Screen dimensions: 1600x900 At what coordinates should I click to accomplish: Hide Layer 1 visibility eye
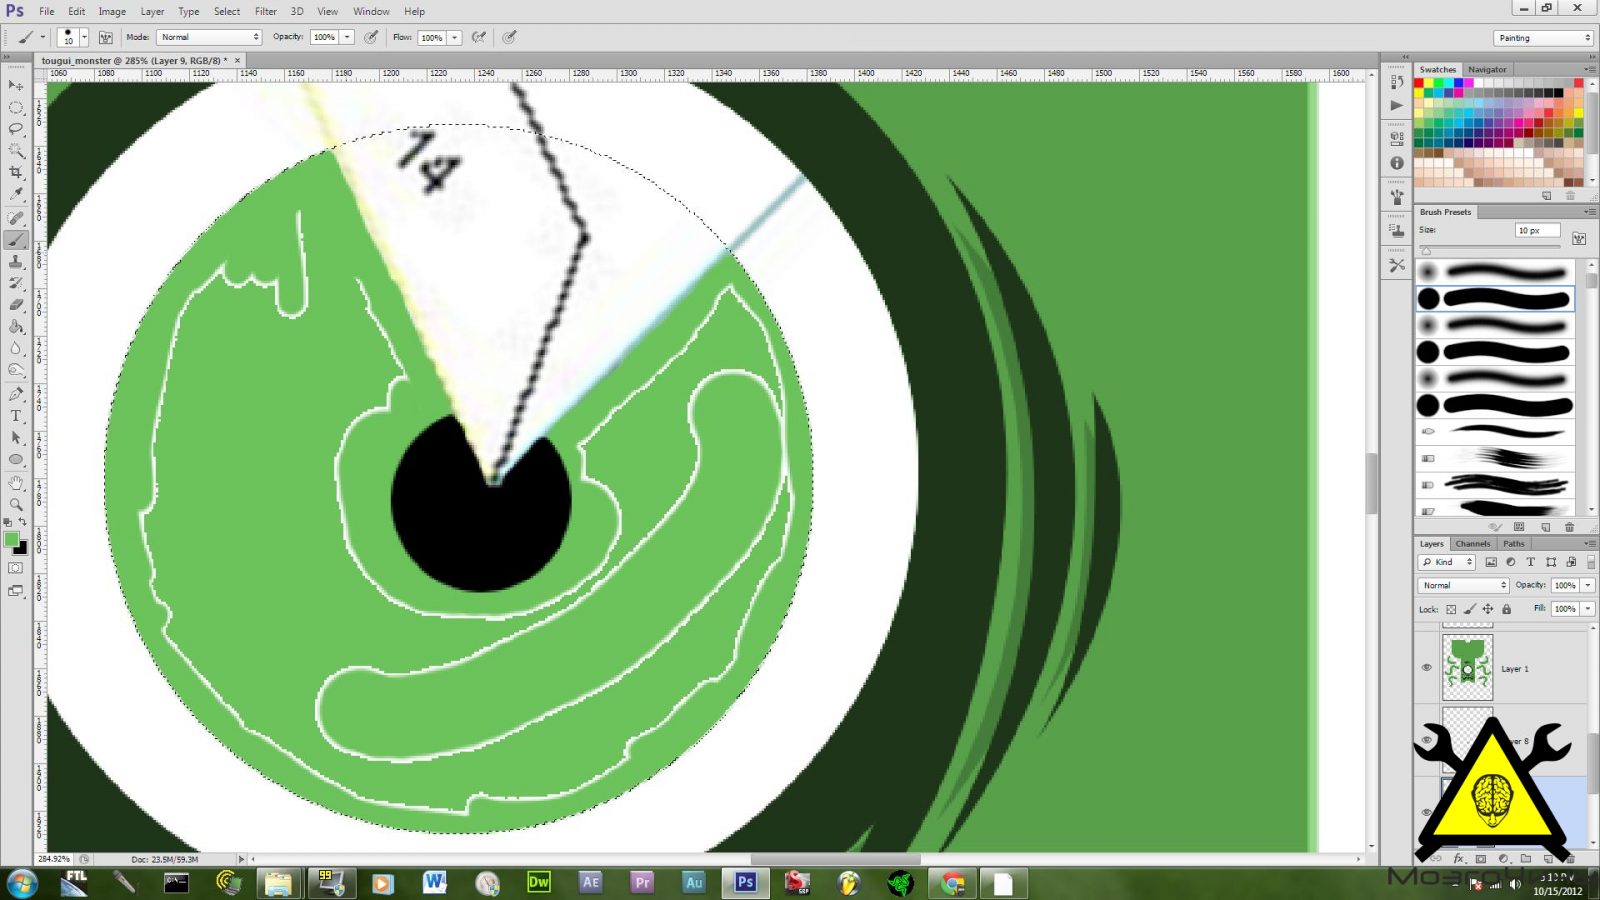(1427, 668)
